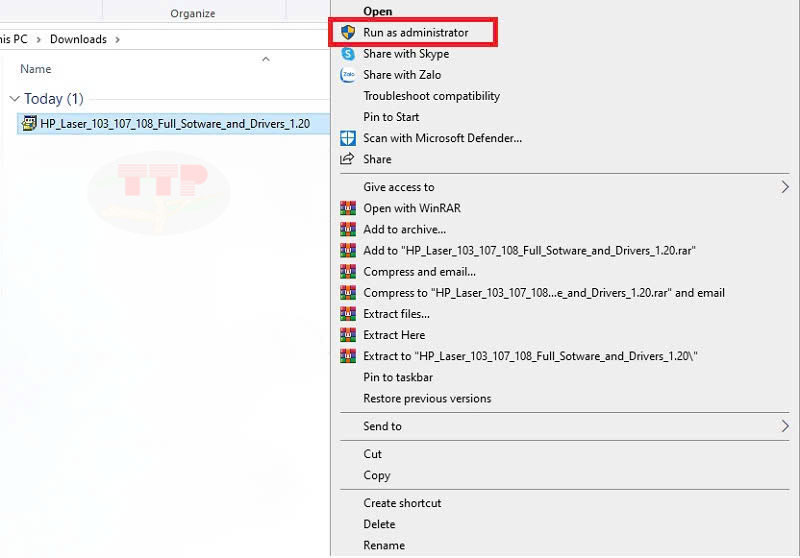This screenshot has height=558, width=800.
Task: Click the Share arrow icon
Action: (x=348, y=159)
